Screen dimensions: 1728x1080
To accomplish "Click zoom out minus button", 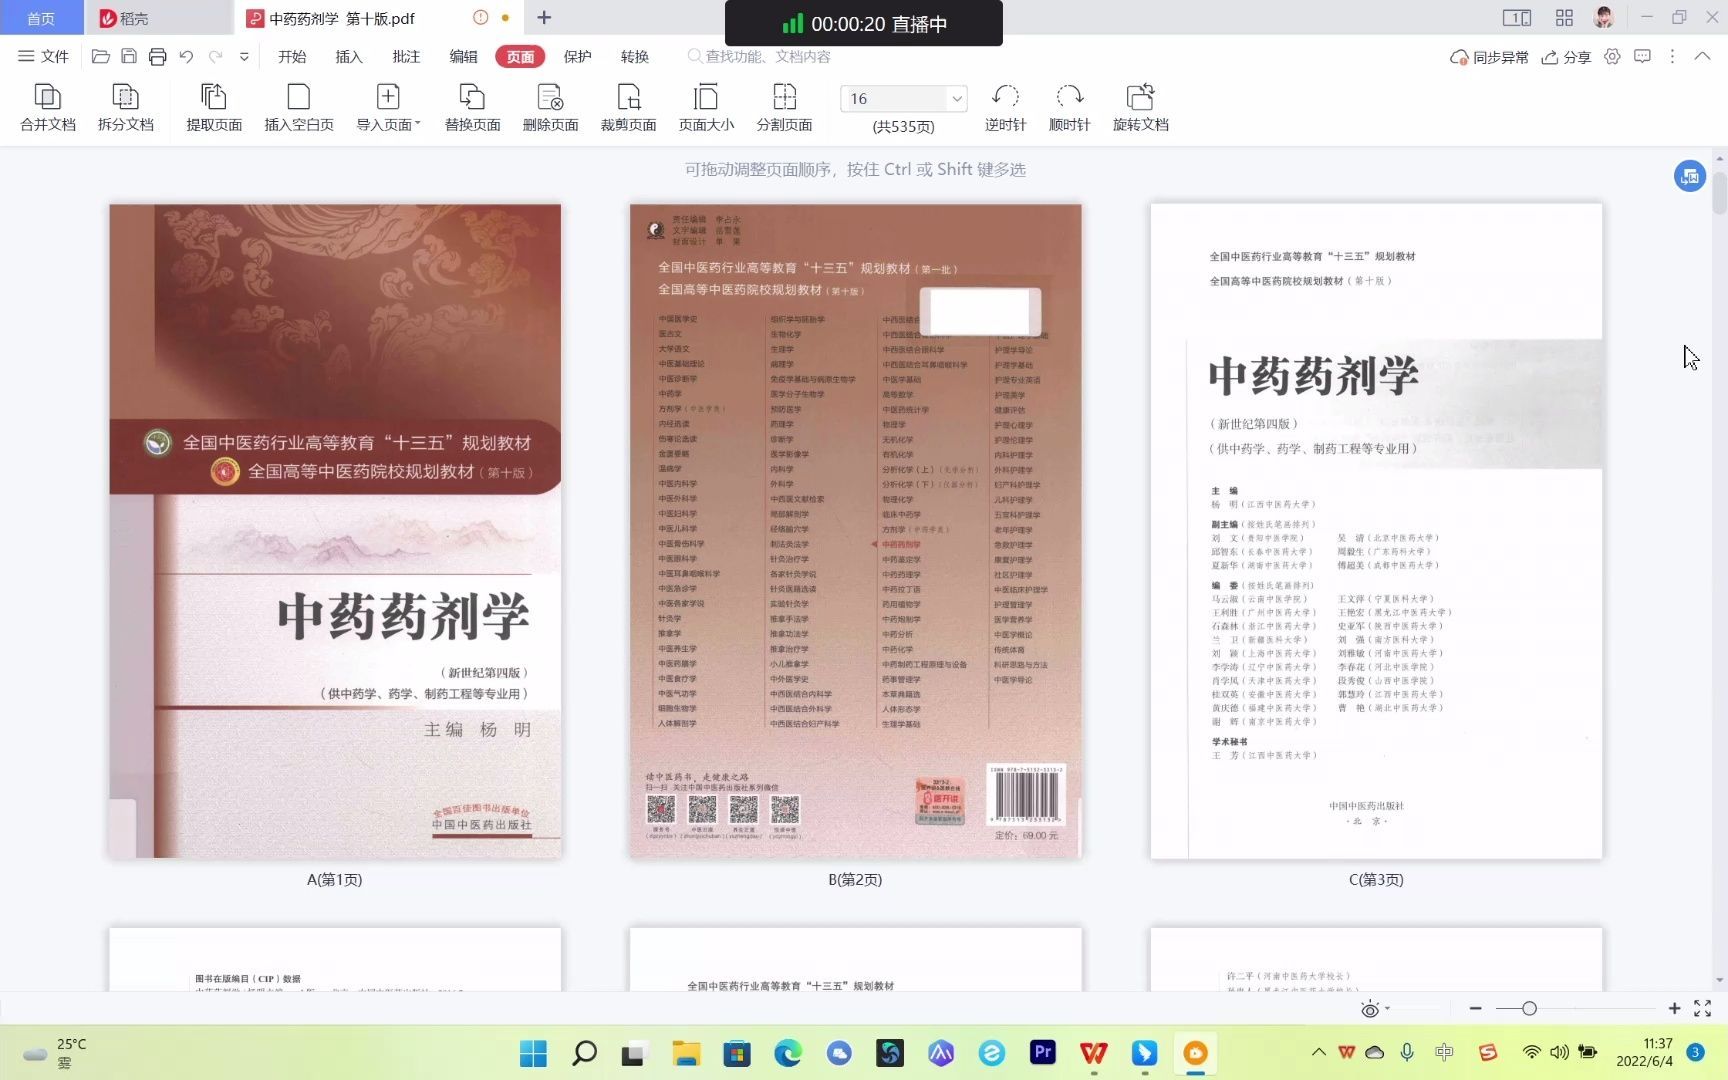I will [1475, 1009].
